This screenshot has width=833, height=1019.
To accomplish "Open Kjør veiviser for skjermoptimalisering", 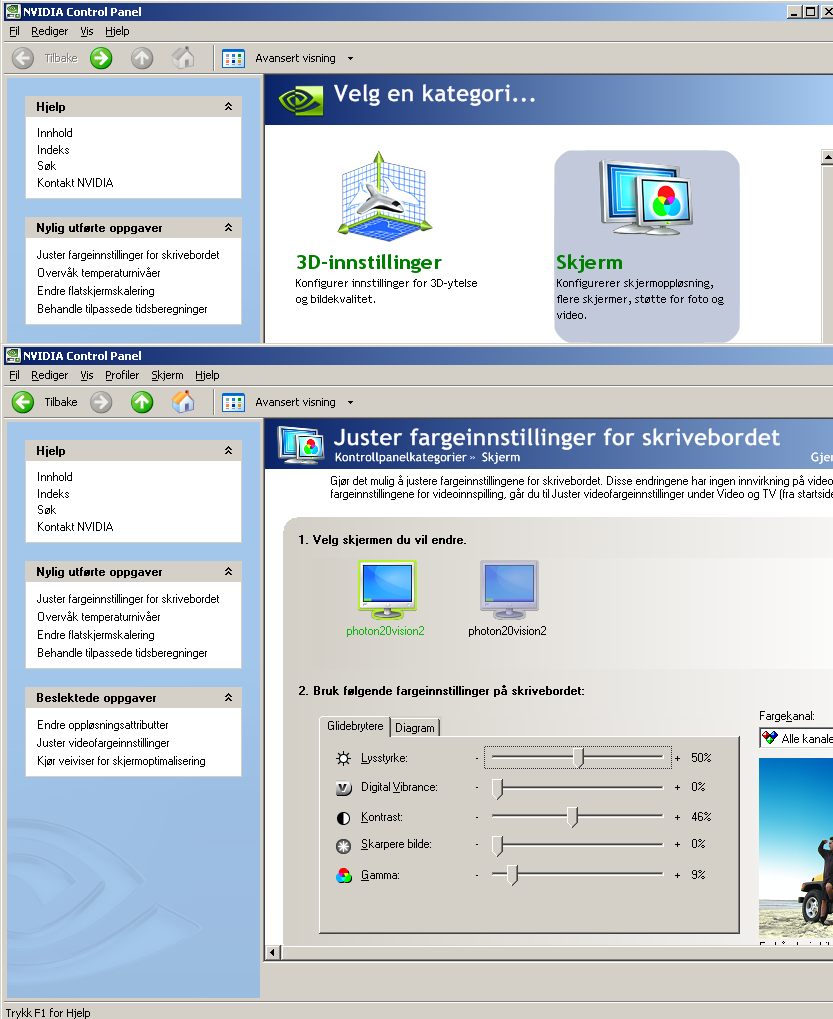I will click(x=122, y=761).
